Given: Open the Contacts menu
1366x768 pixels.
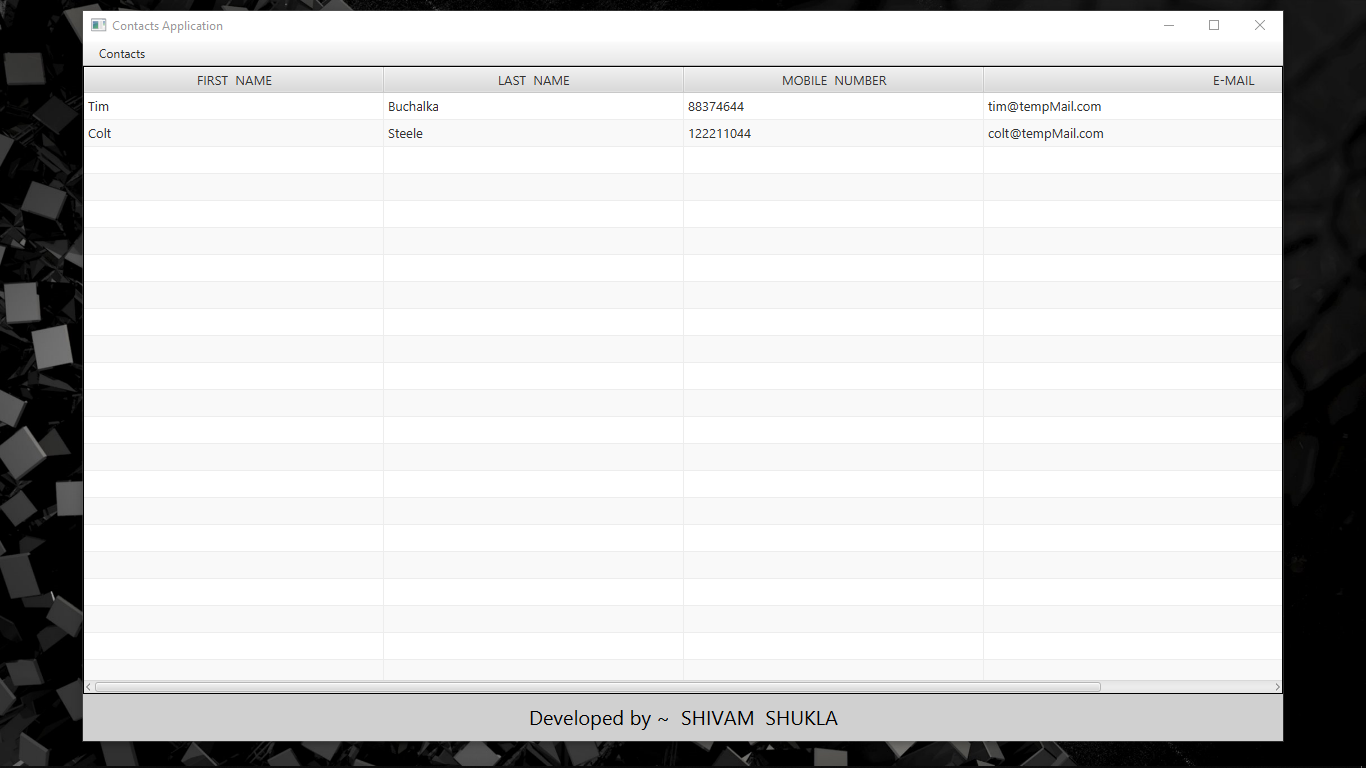Looking at the screenshot, I should tap(120, 53).
